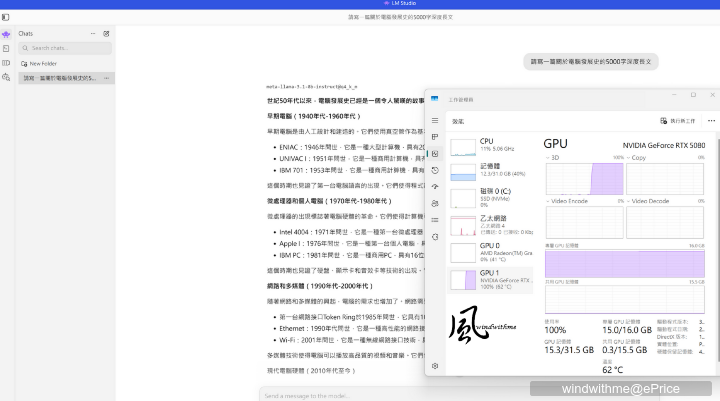Open the Chat view robot icon
Screen dimensions: 720x401
6,34
